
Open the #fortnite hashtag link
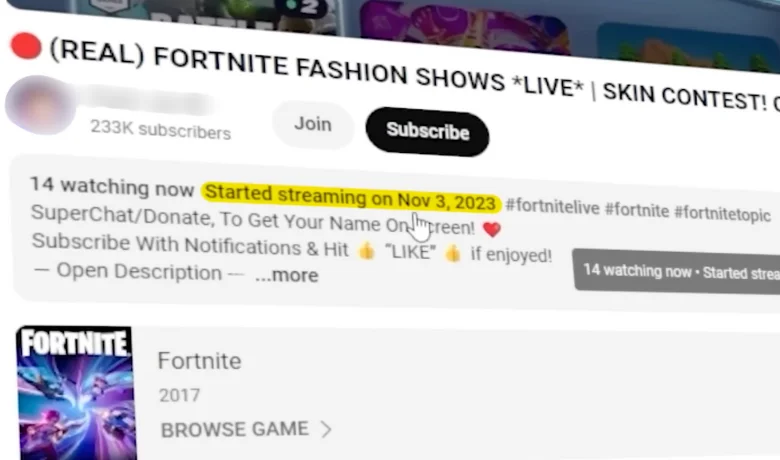click(x=637, y=210)
